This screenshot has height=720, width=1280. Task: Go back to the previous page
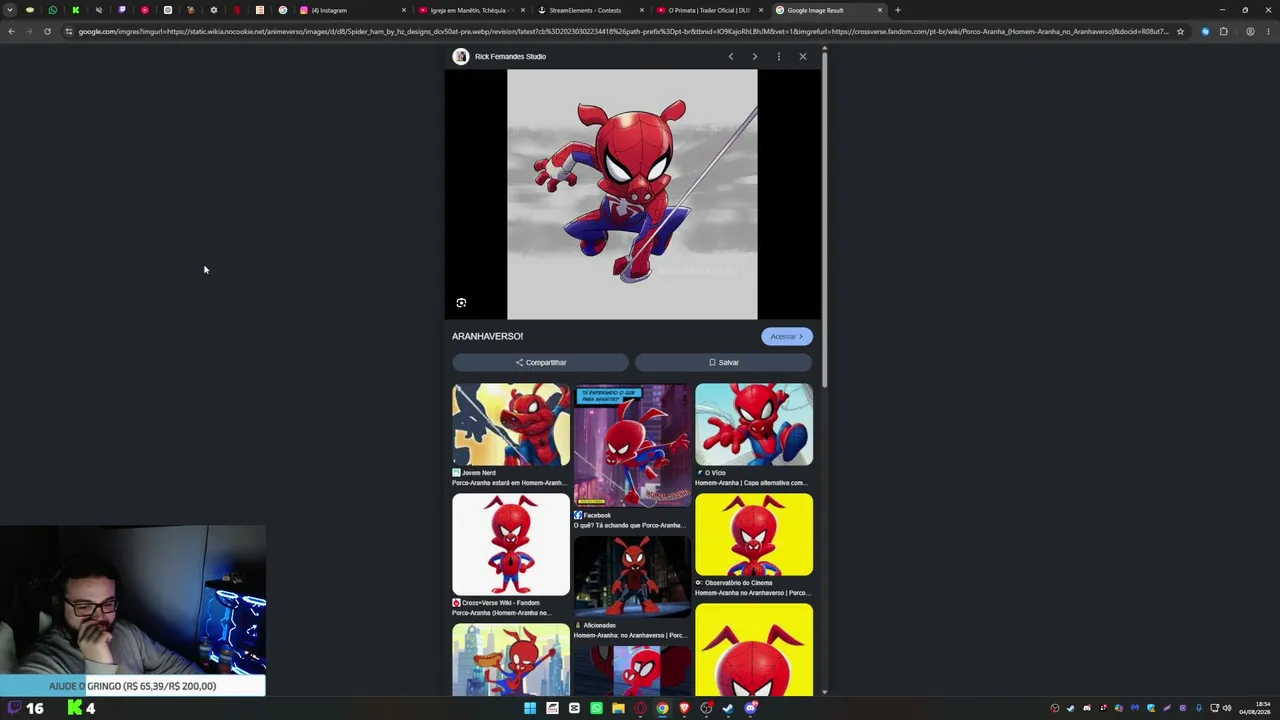pos(11,31)
